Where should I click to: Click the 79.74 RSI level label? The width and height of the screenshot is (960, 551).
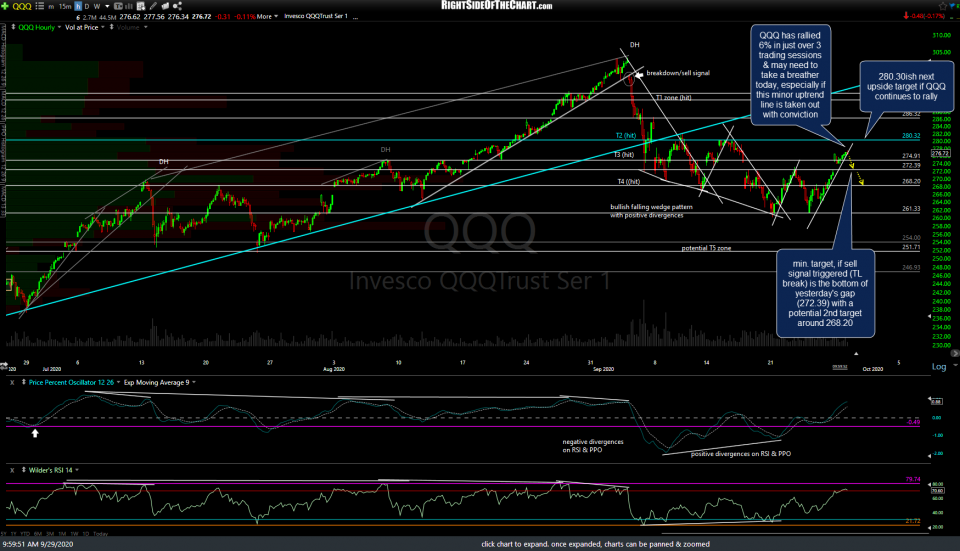913,479
